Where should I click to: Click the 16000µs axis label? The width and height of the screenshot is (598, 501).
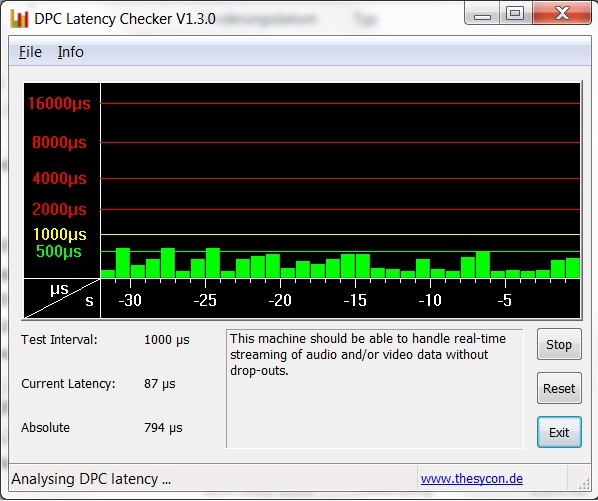(59, 103)
